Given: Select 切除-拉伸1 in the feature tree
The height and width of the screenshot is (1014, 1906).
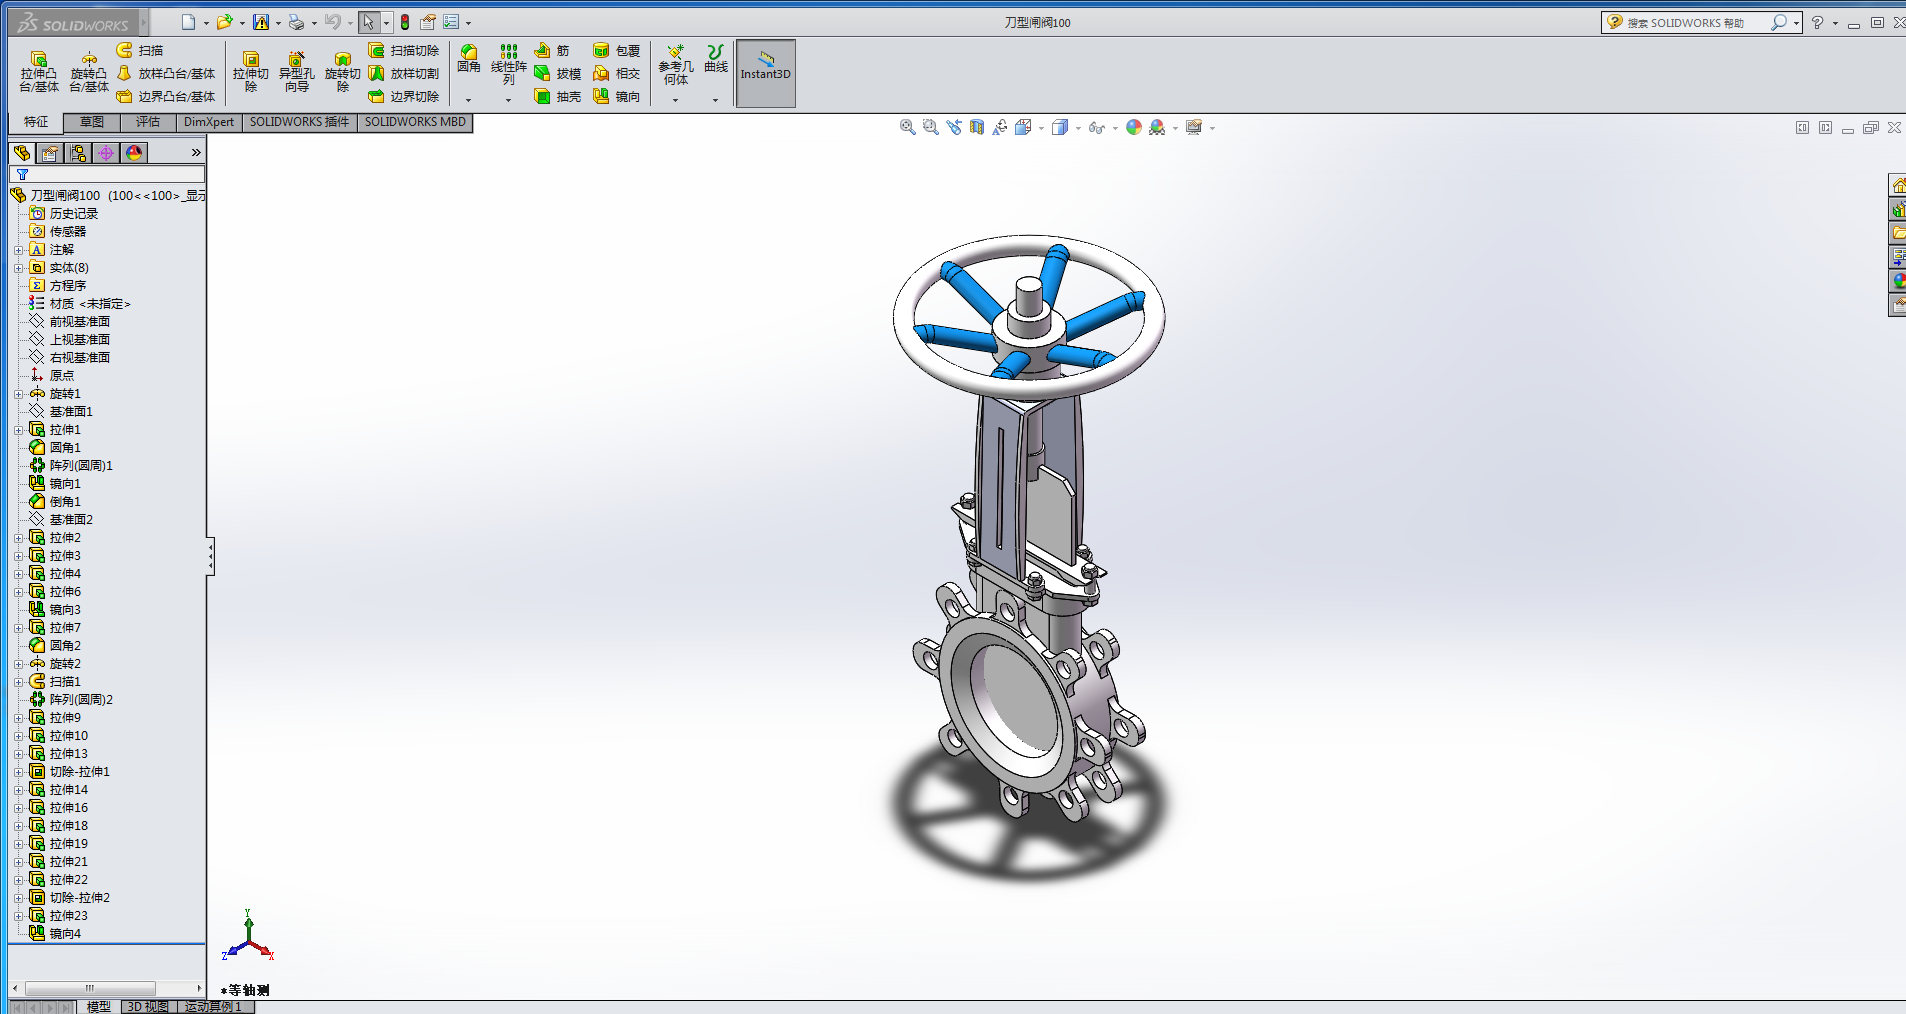Looking at the screenshot, I should 79,772.
